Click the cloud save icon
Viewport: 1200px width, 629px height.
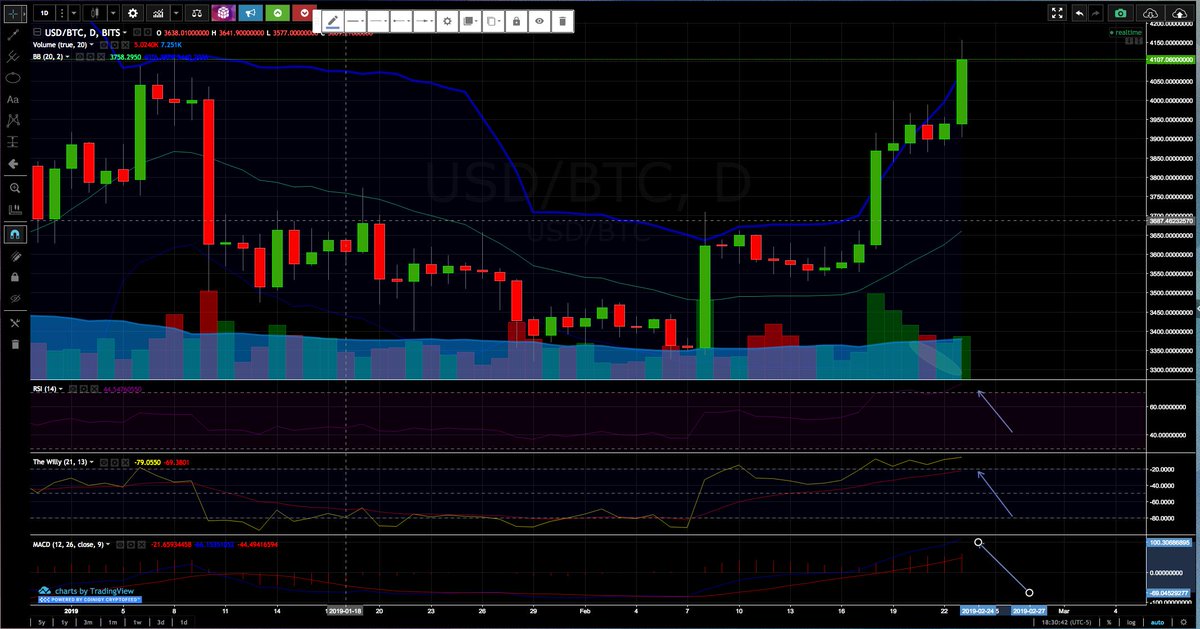pos(1179,13)
